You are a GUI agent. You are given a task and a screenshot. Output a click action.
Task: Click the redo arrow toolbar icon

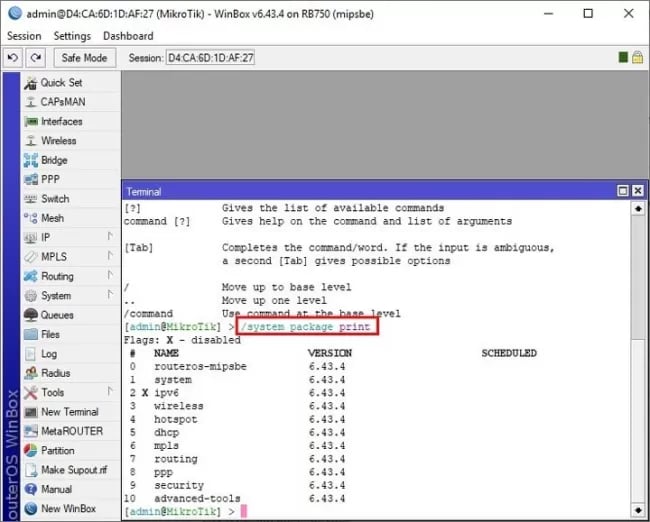(x=36, y=58)
